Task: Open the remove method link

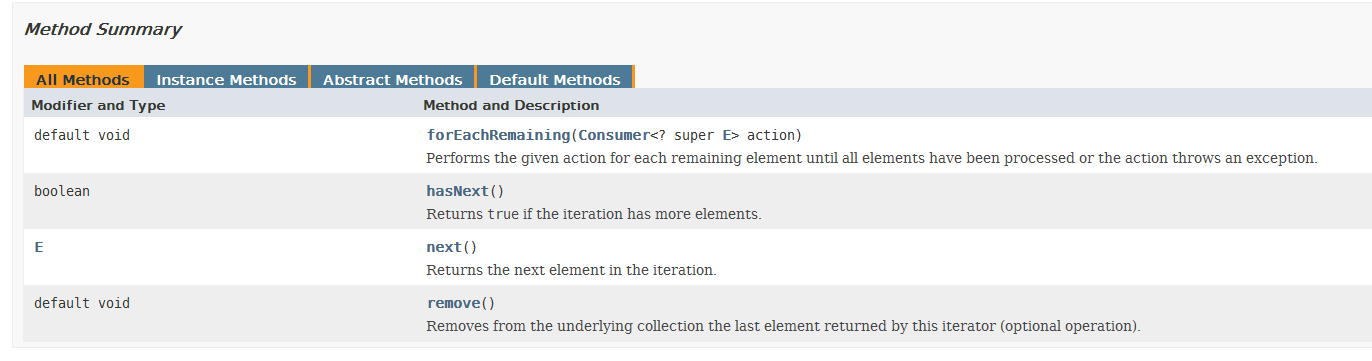Action: point(453,303)
